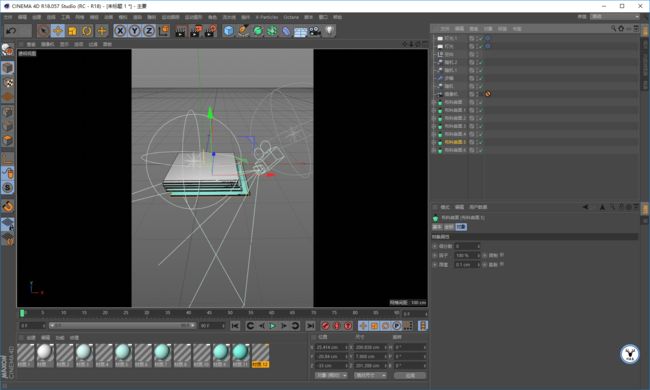Select the Scale tool icon
Viewport: 650px width, 390px height.
72,31
